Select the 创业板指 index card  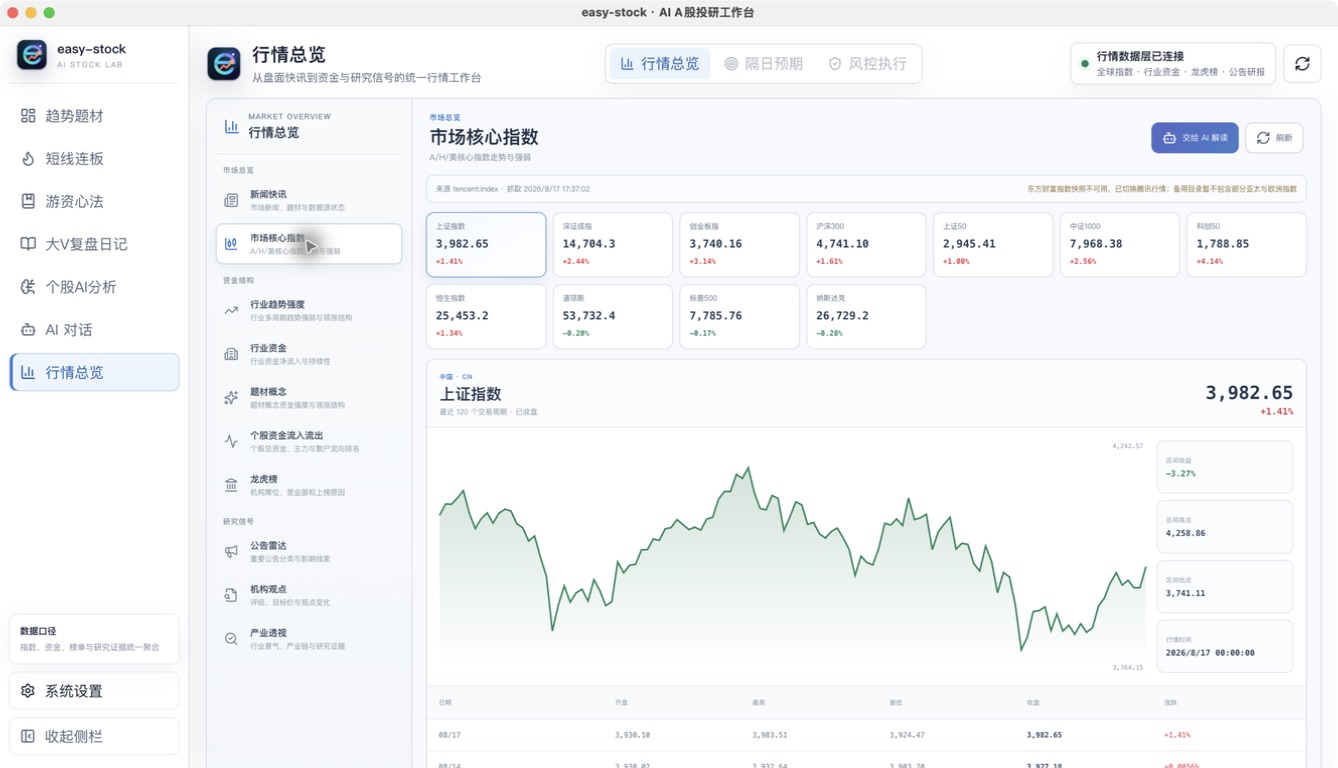(x=739, y=244)
